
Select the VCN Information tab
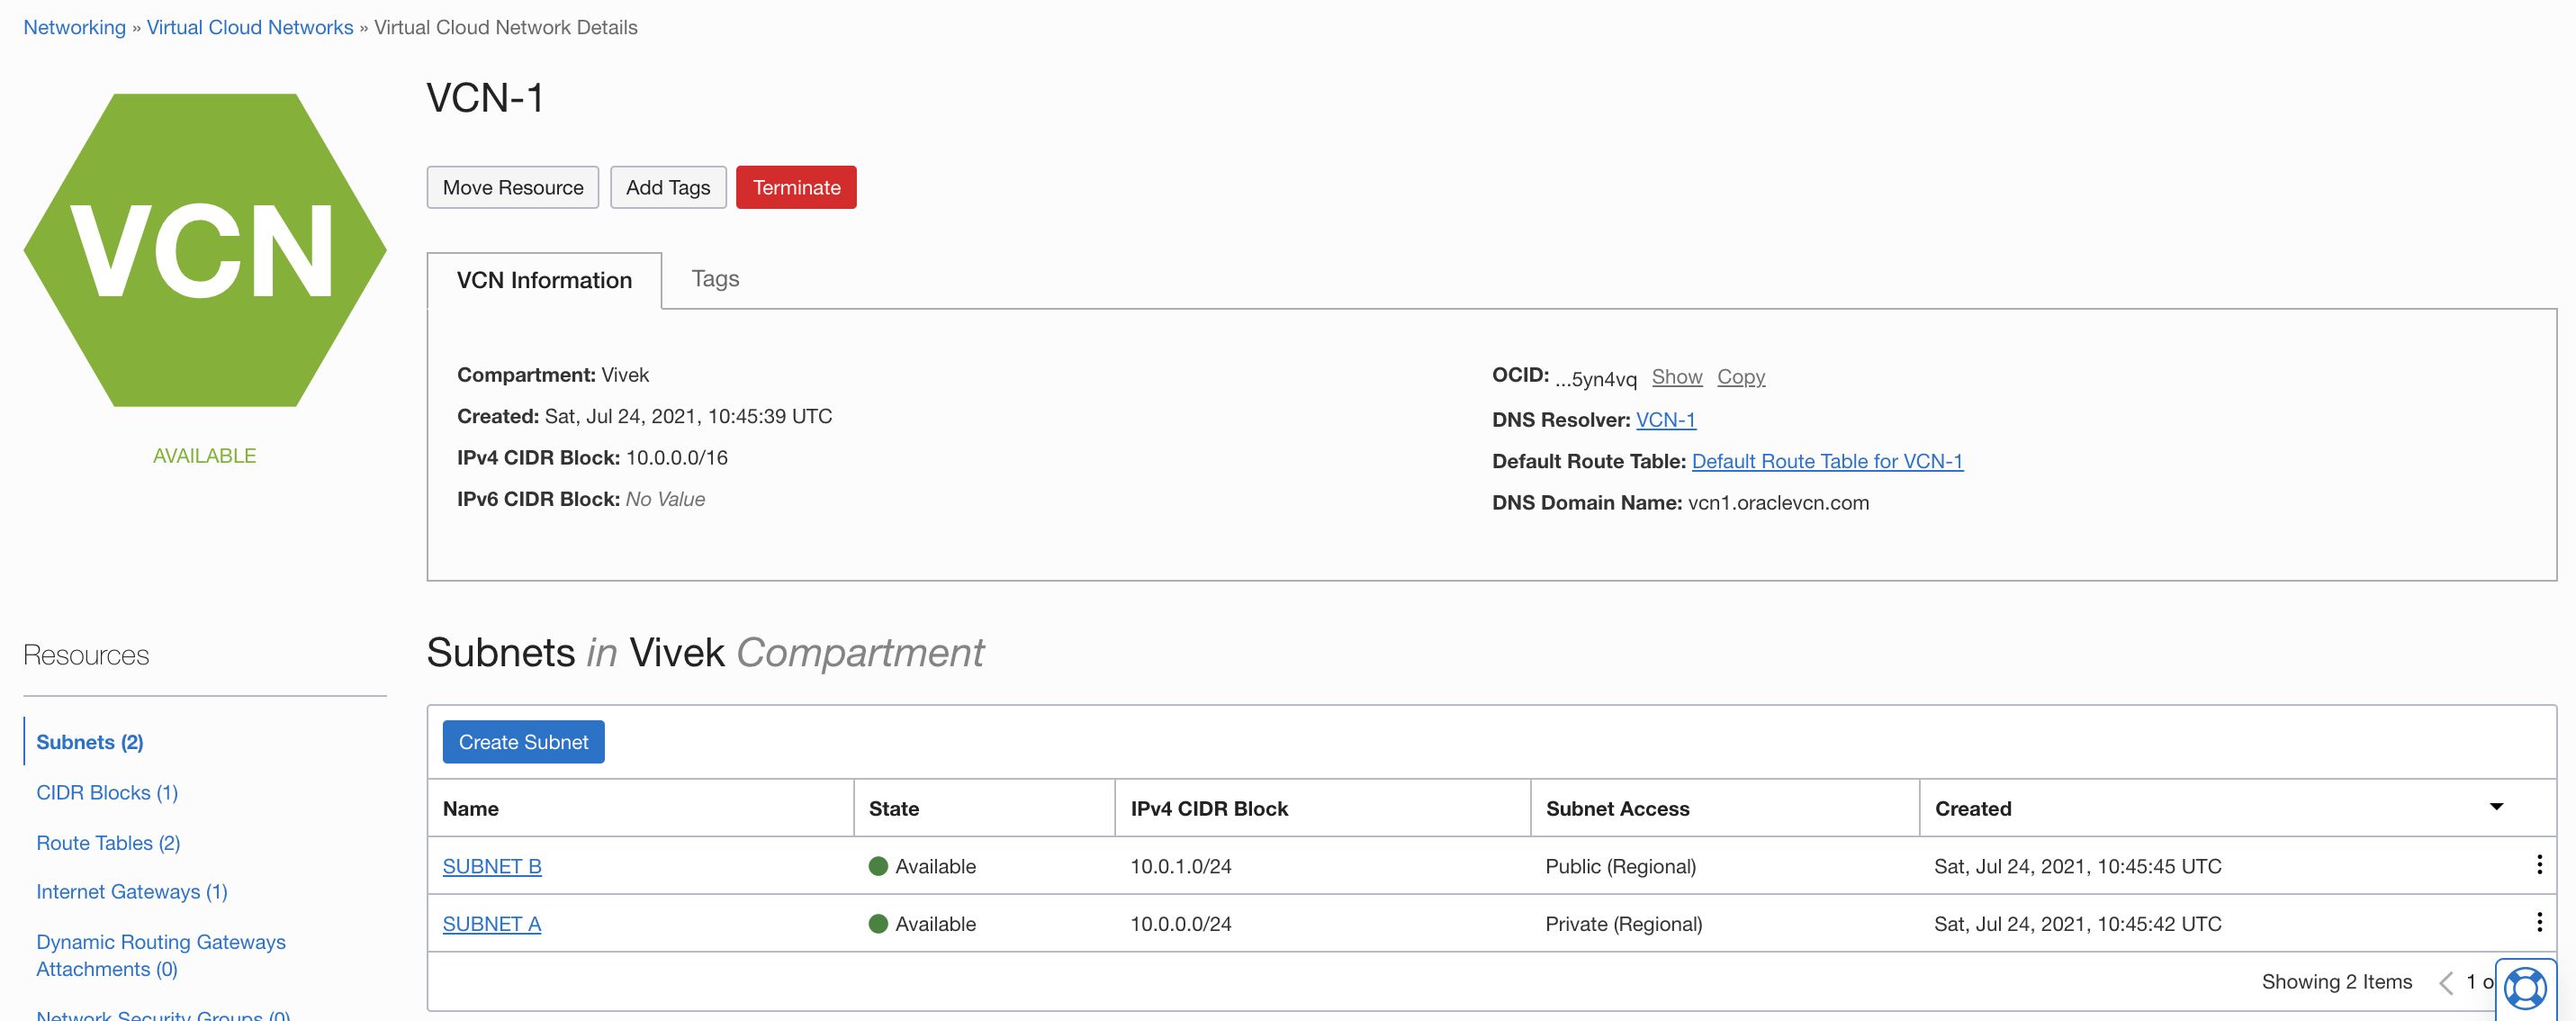[544, 281]
